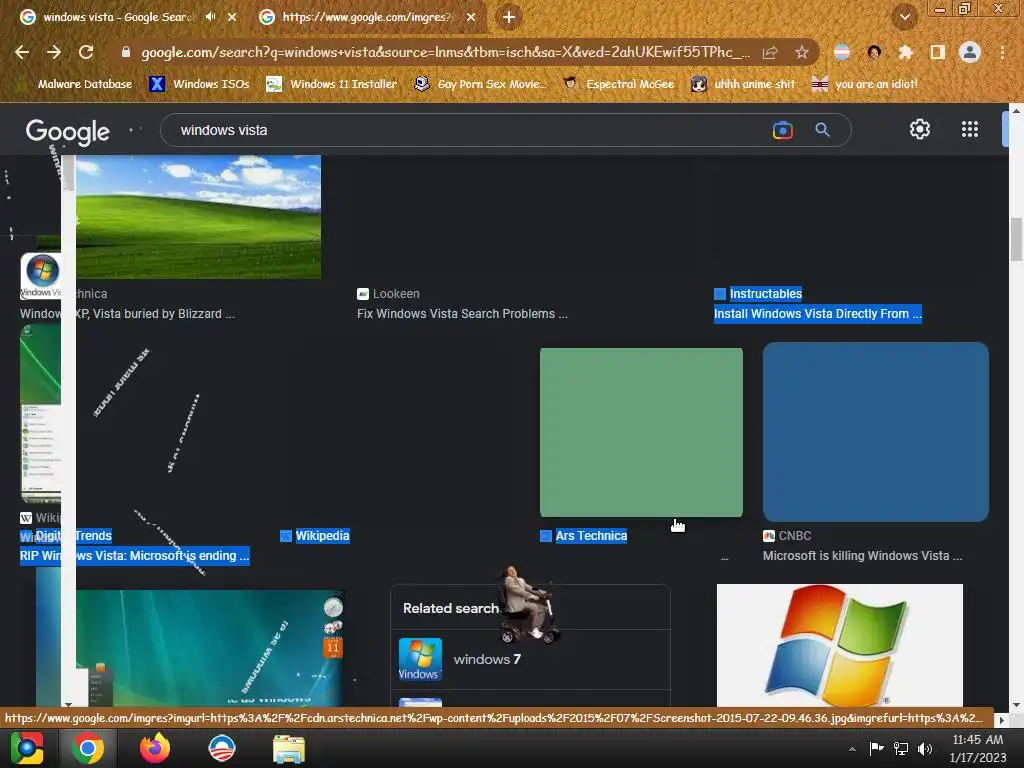Search by image with Google Lens icon

[x=782, y=130]
